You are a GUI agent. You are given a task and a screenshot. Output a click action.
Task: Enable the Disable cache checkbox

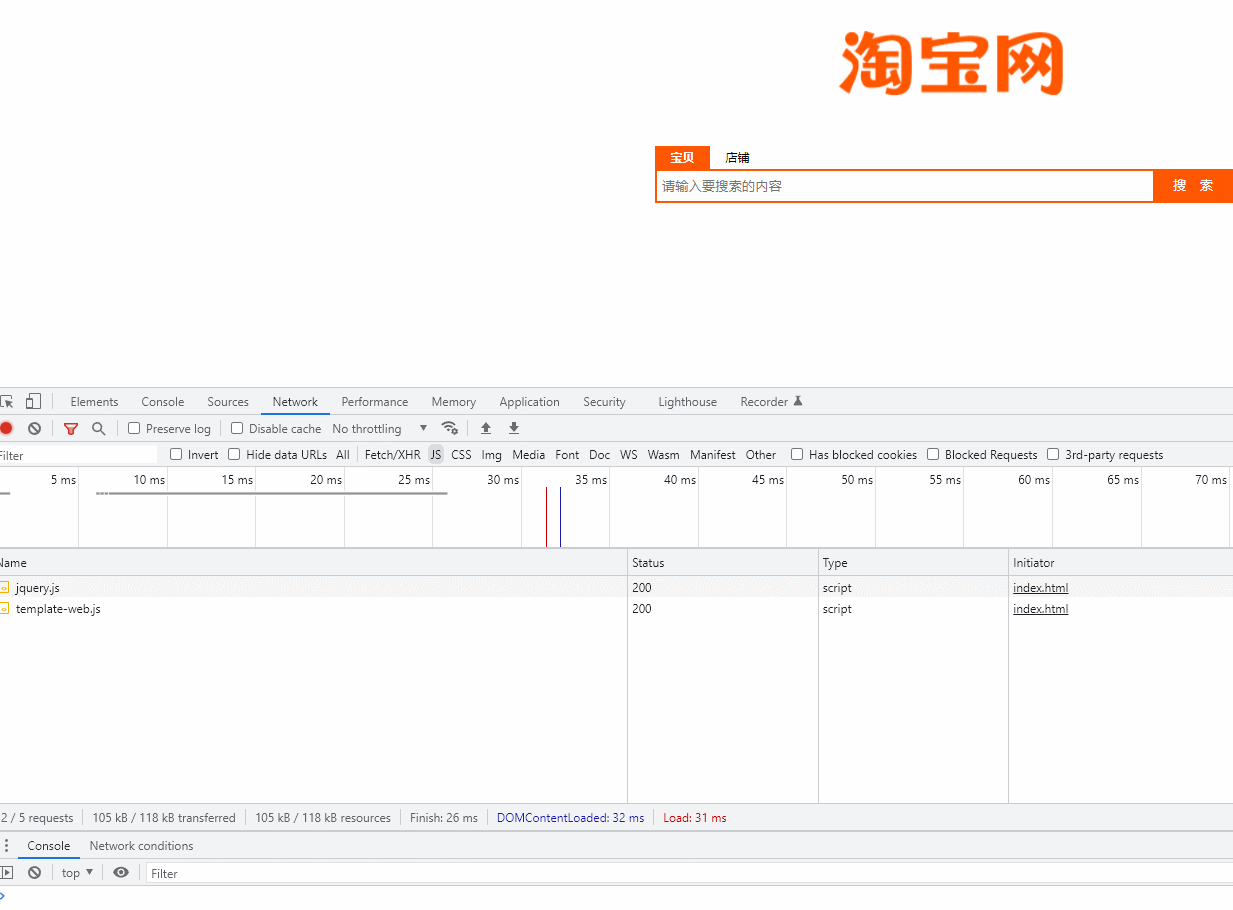point(237,428)
